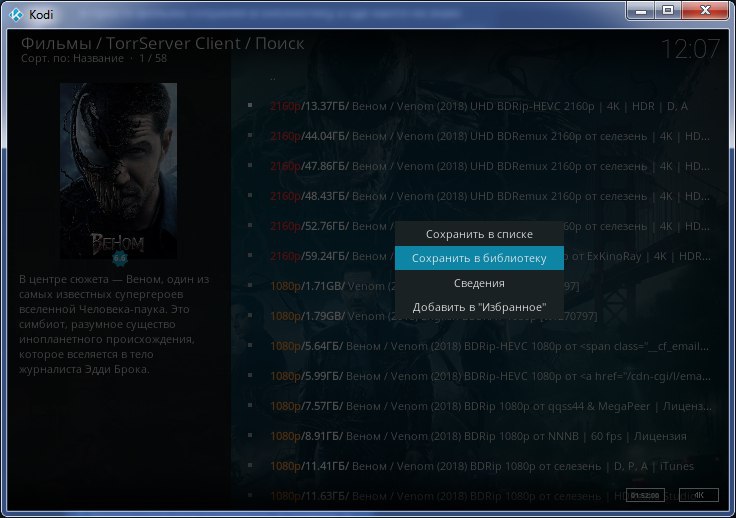Click the 01:52:00 duration badge

pos(645,495)
